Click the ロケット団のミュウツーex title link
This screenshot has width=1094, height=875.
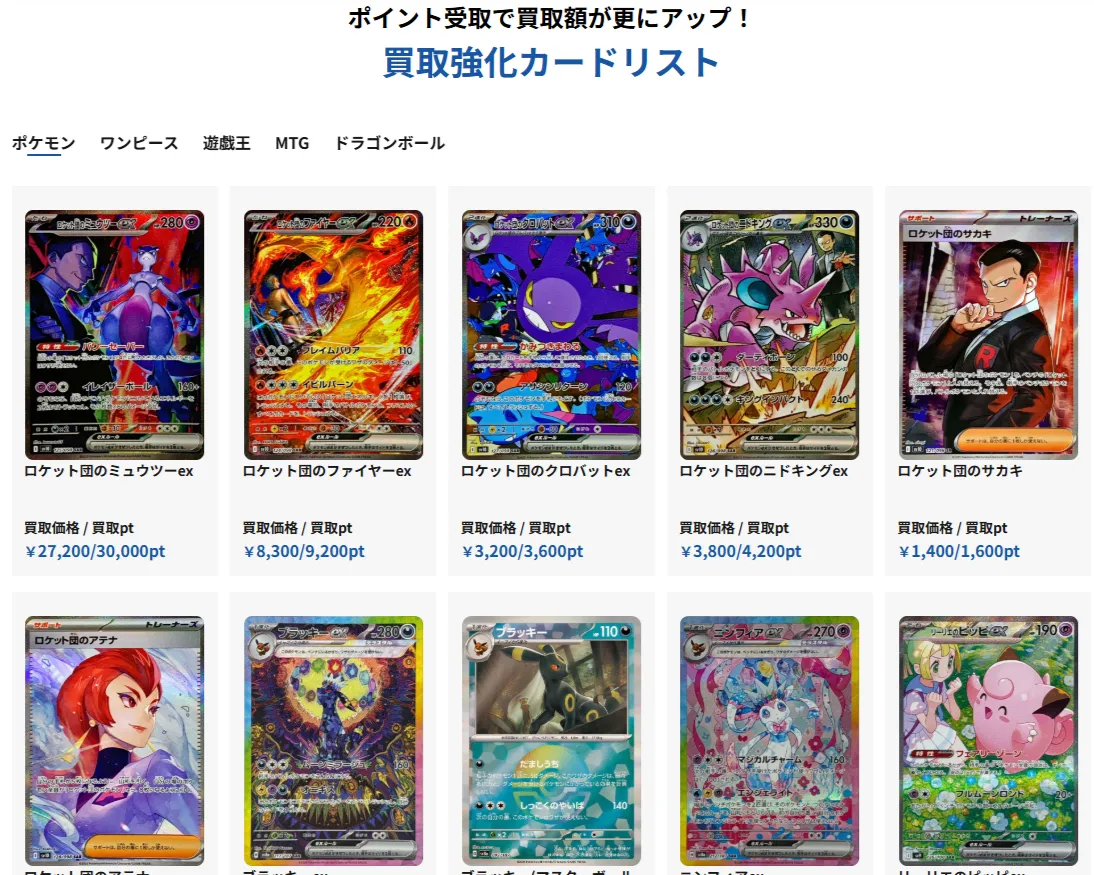pos(109,471)
